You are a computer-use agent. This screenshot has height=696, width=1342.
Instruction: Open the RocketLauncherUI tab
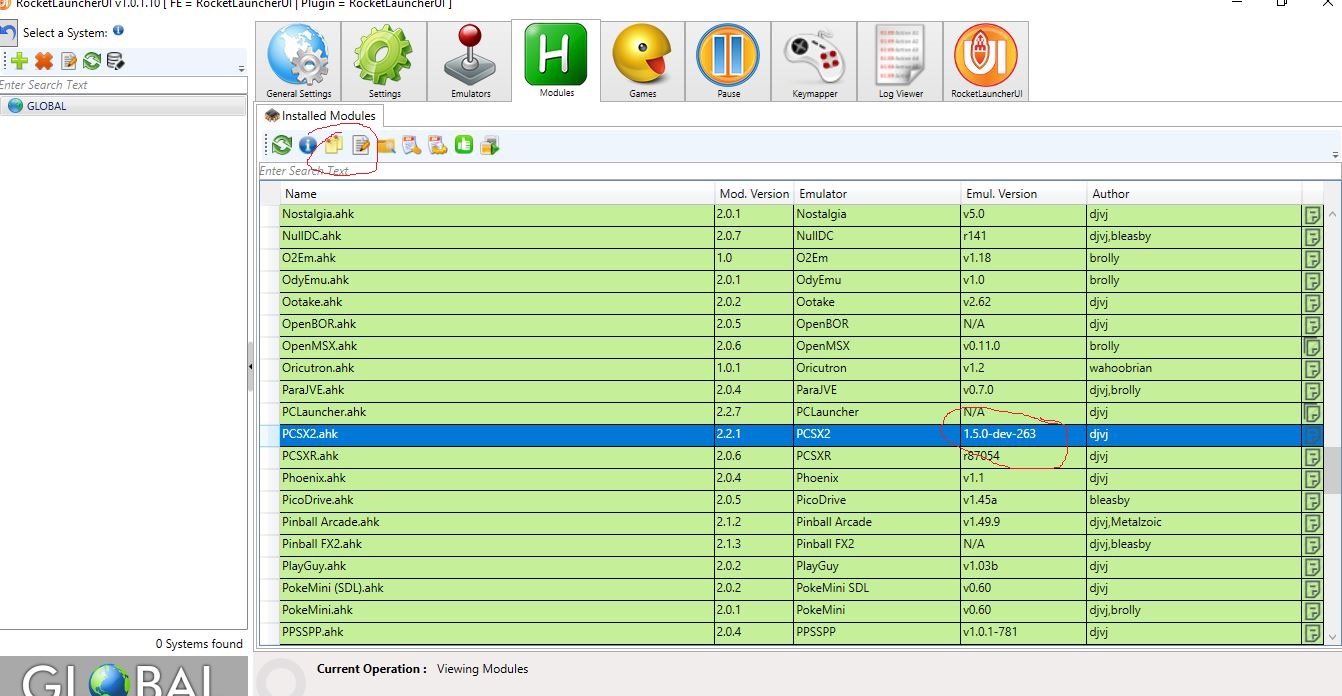pos(986,61)
